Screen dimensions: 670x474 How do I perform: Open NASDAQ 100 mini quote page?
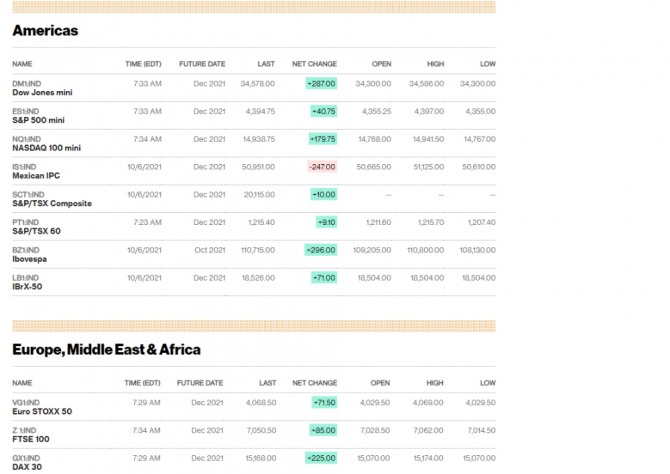46,148
